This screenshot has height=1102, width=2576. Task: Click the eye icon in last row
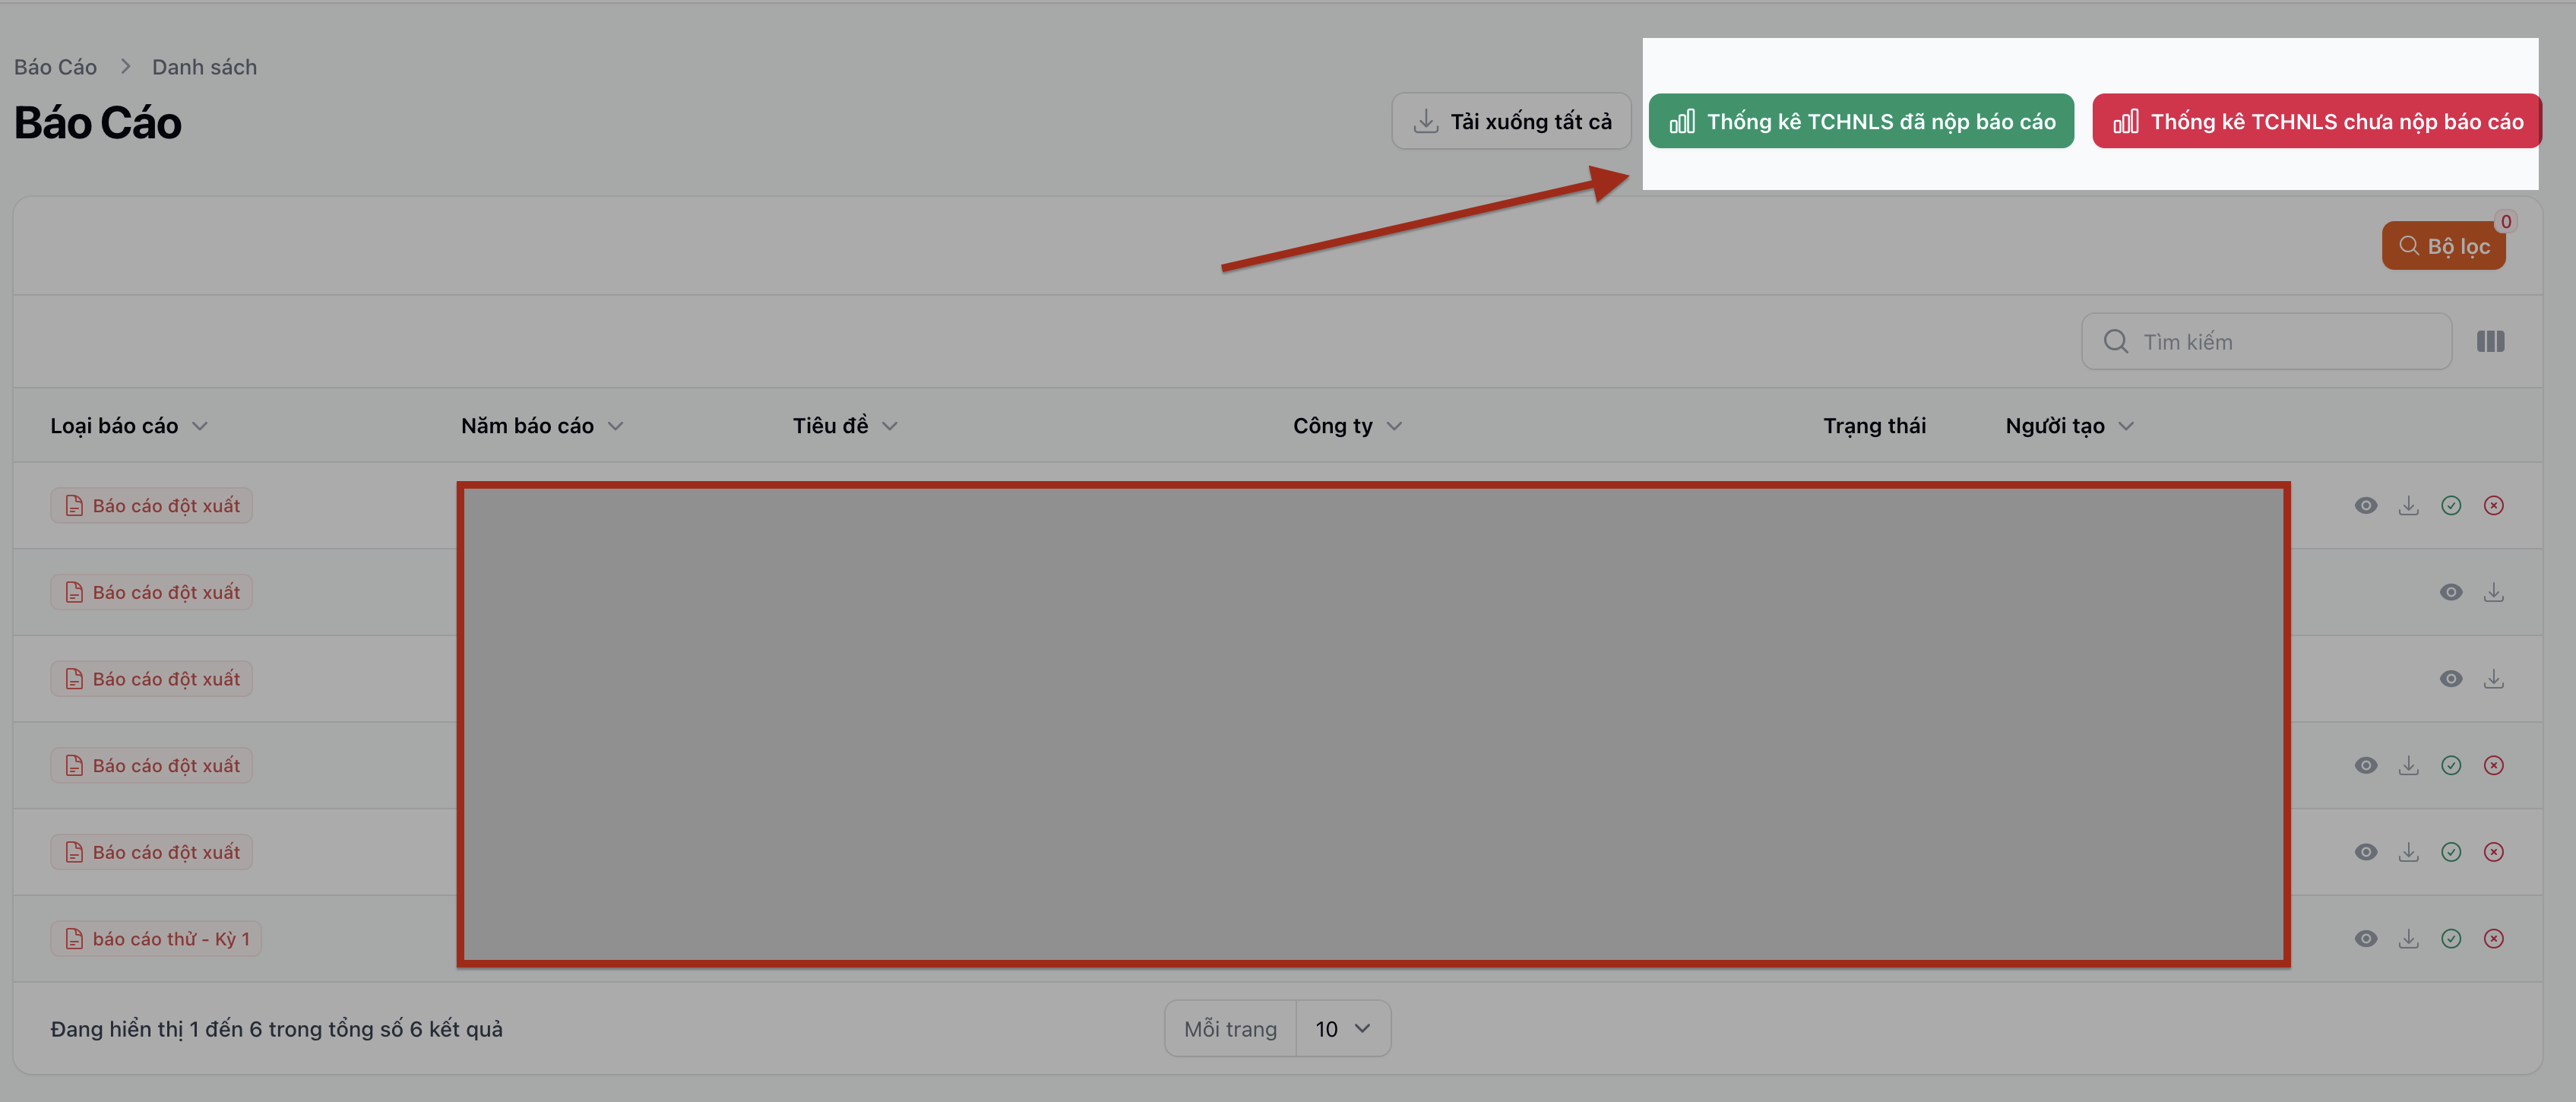(2365, 938)
